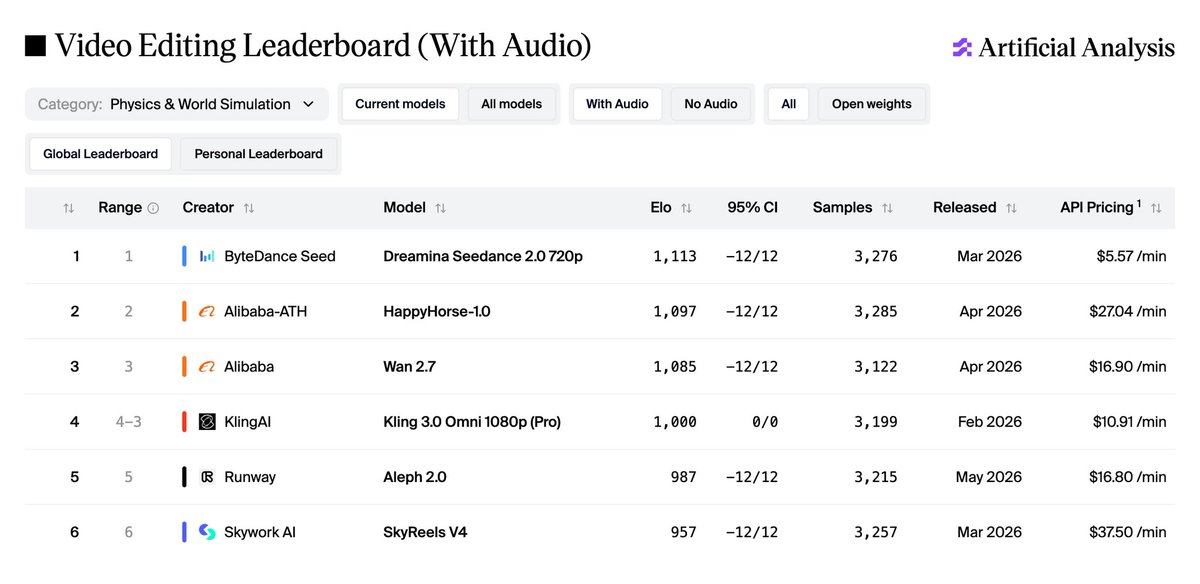
Task: Open the Personal Leaderboard tab
Action: pyautogui.click(x=258, y=154)
